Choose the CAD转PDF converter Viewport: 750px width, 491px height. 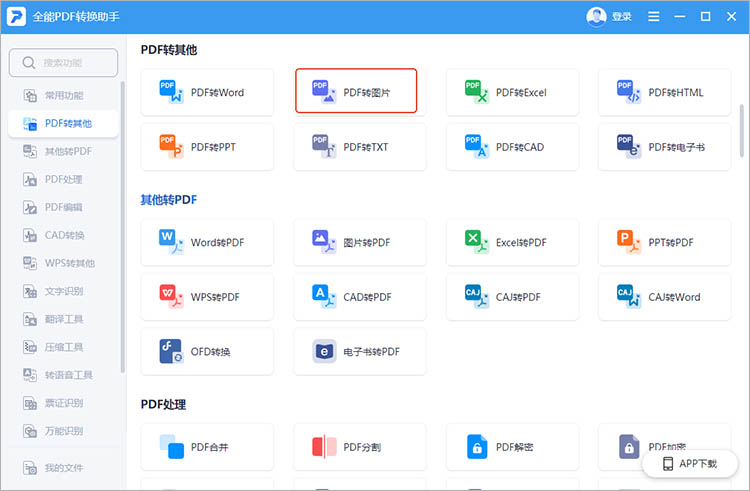pos(360,297)
